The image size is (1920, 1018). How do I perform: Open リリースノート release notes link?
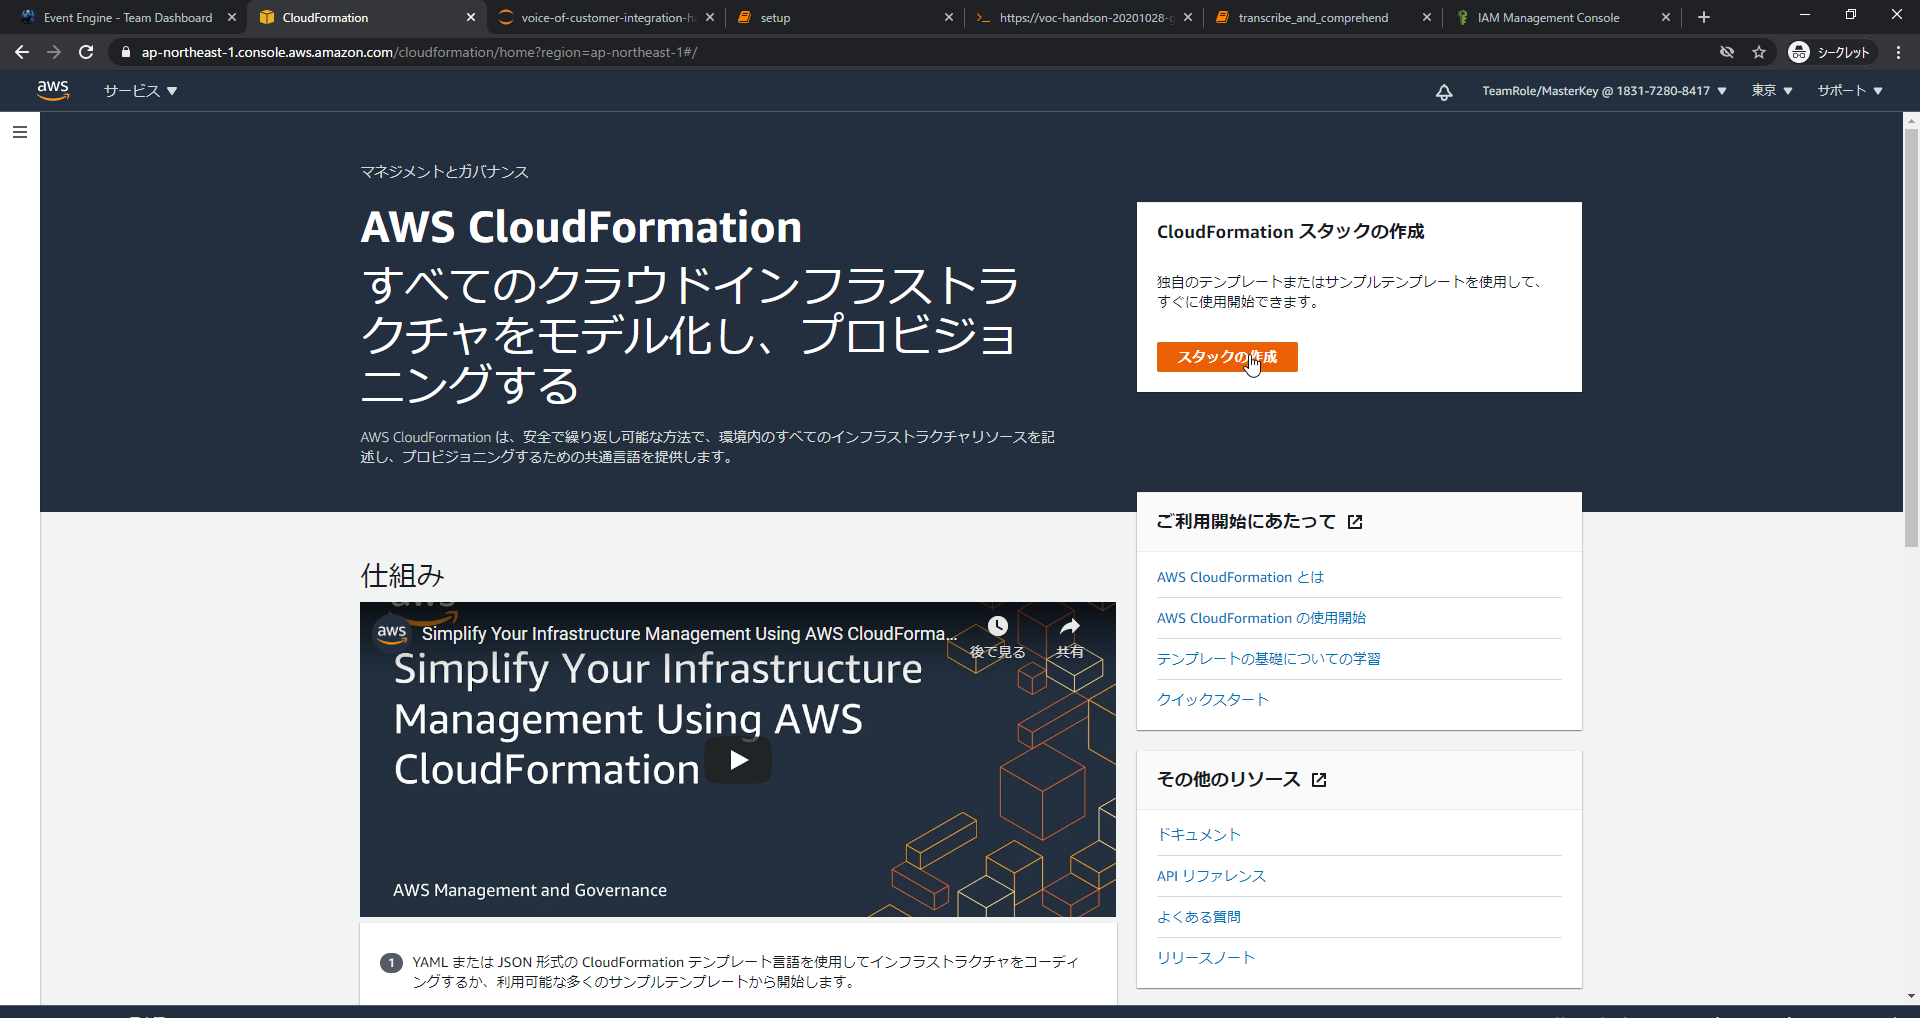point(1205,958)
